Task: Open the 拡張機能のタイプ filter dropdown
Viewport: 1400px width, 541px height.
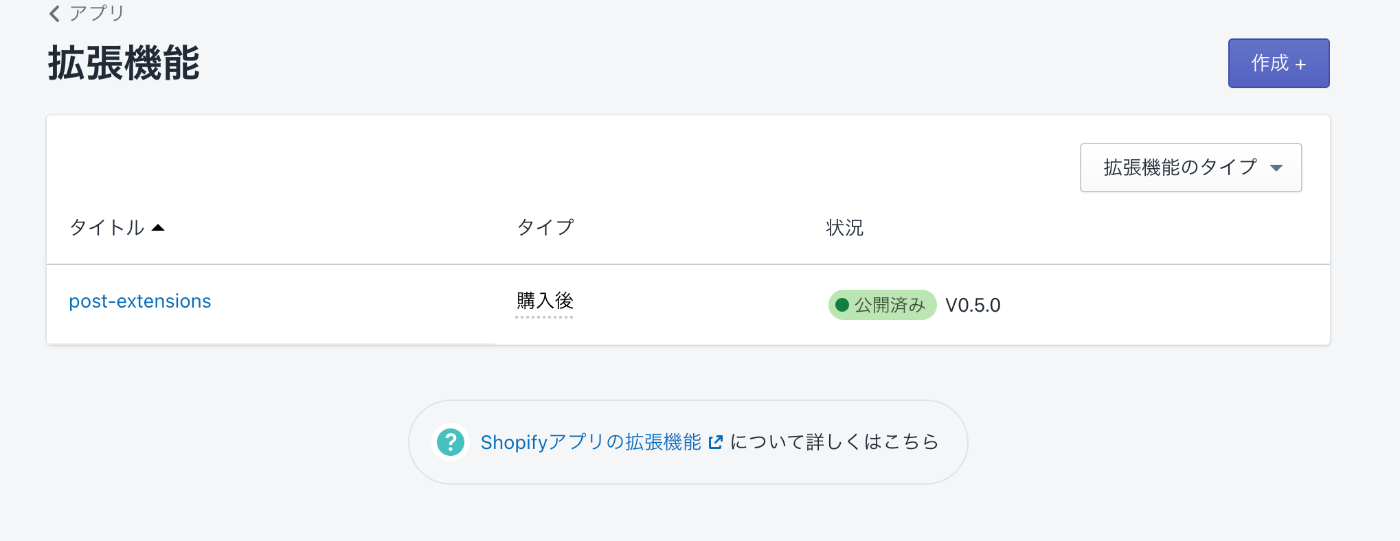Action: [1191, 167]
